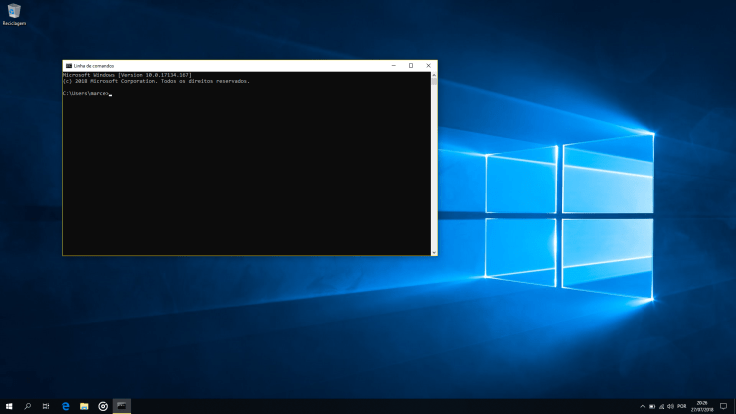Click the circular app icon in taskbar
Screen dimensions: 736x414
(x=103, y=406)
